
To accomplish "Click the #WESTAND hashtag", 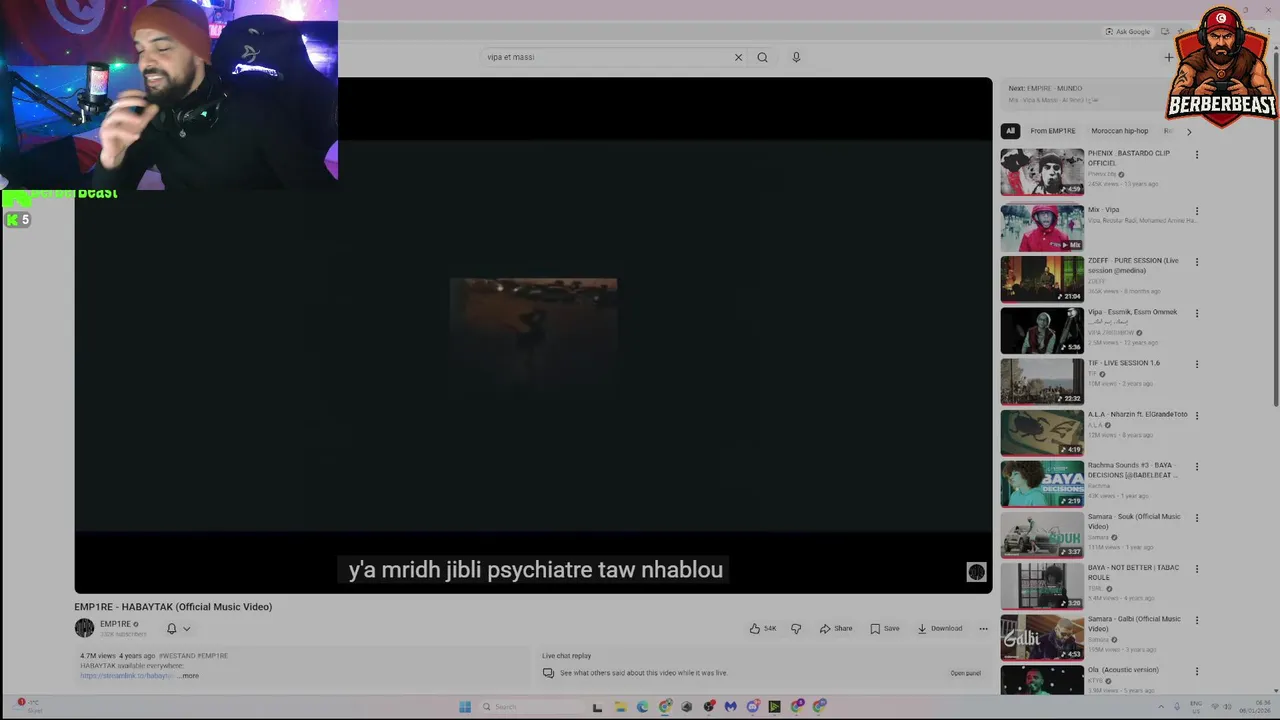I will tap(176, 656).
